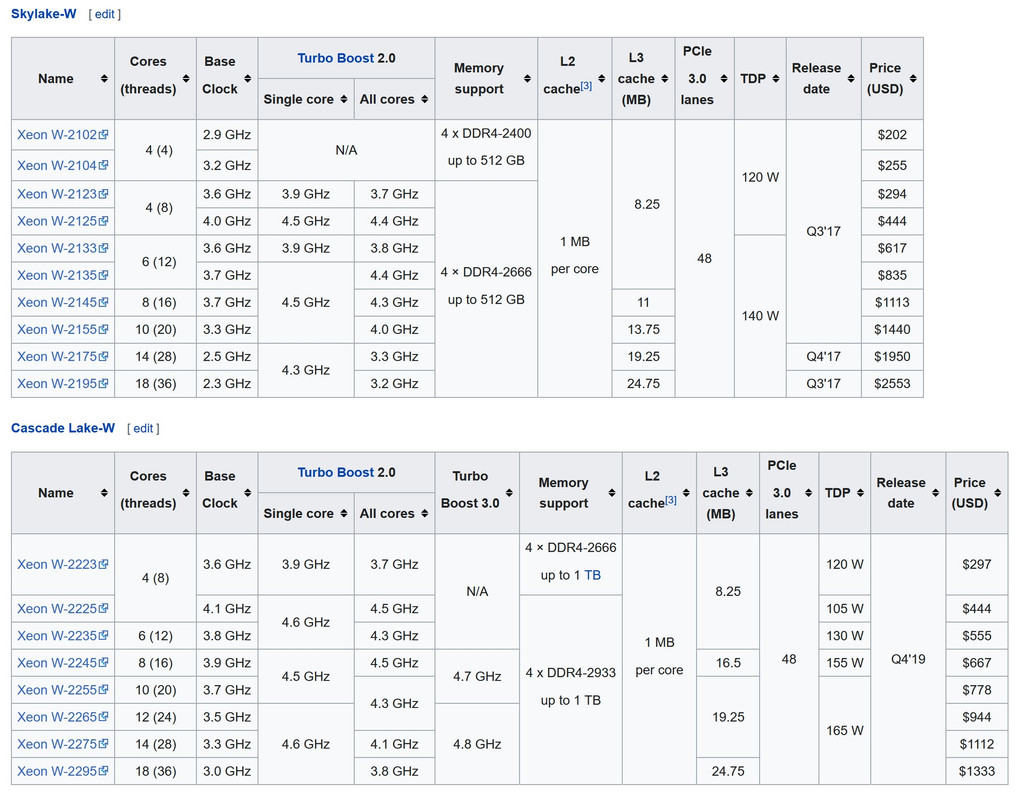Open Turbo Boost link in Skylake-W header
Image resolution: width=1019 pixels, height=800 pixels.
pyautogui.click(x=335, y=58)
